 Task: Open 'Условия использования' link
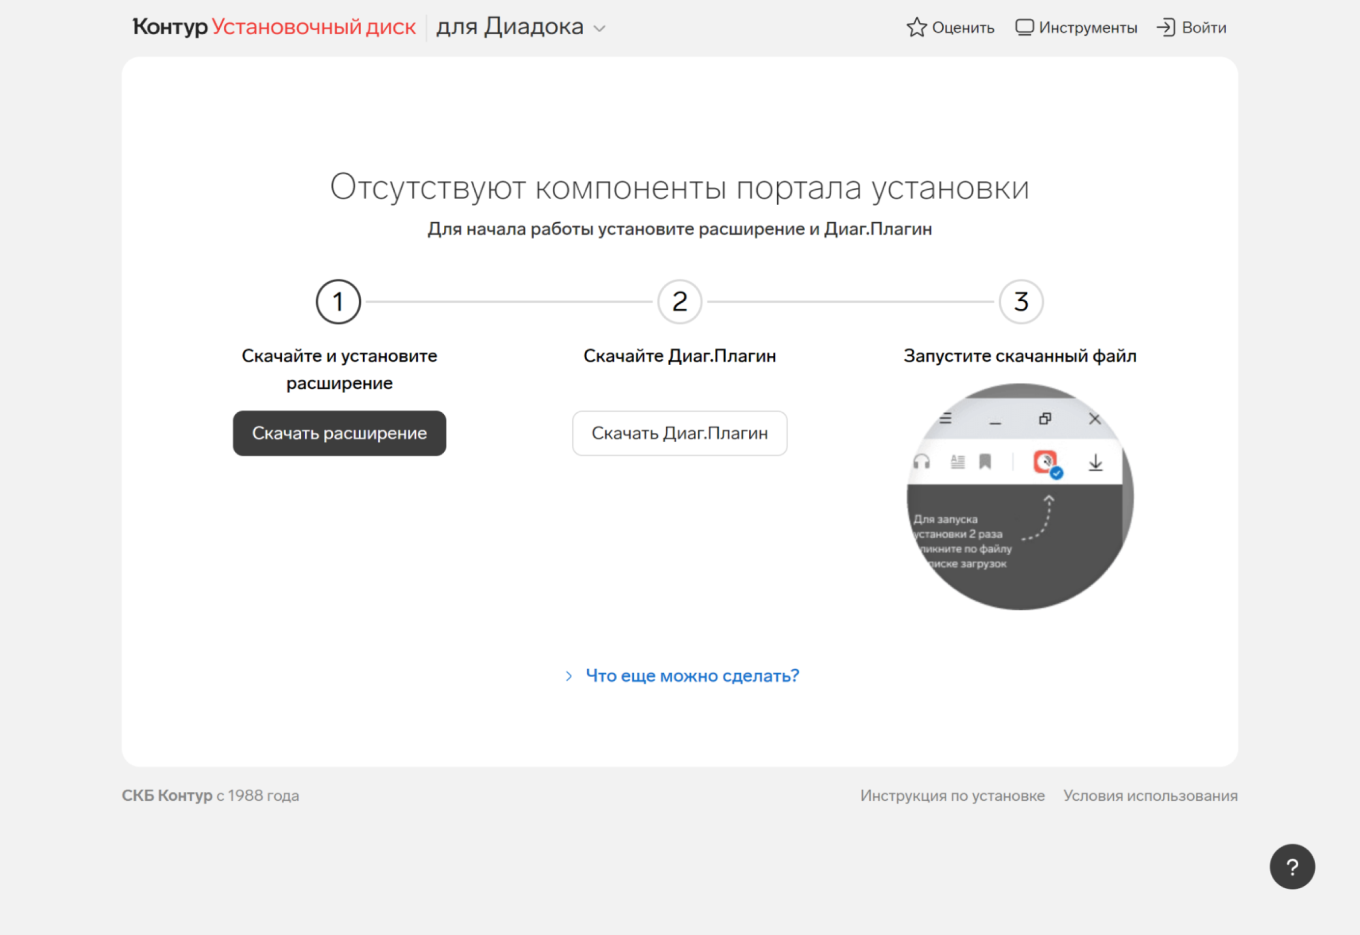pyautogui.click(x=1150, y=795)
